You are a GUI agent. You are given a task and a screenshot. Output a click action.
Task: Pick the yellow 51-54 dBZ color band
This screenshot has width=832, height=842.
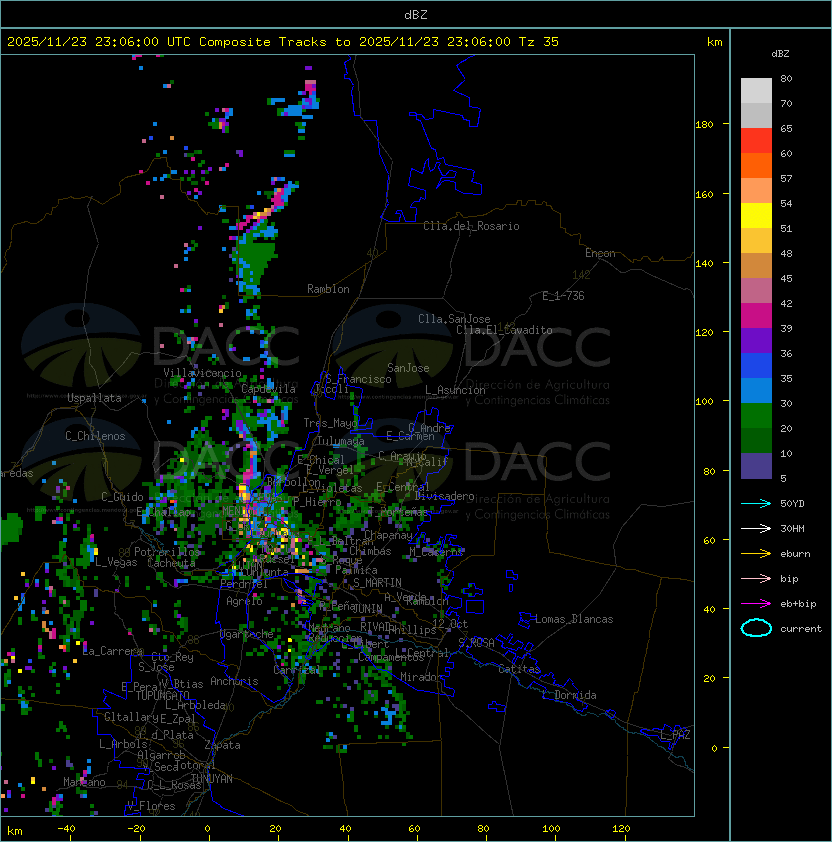756,216
